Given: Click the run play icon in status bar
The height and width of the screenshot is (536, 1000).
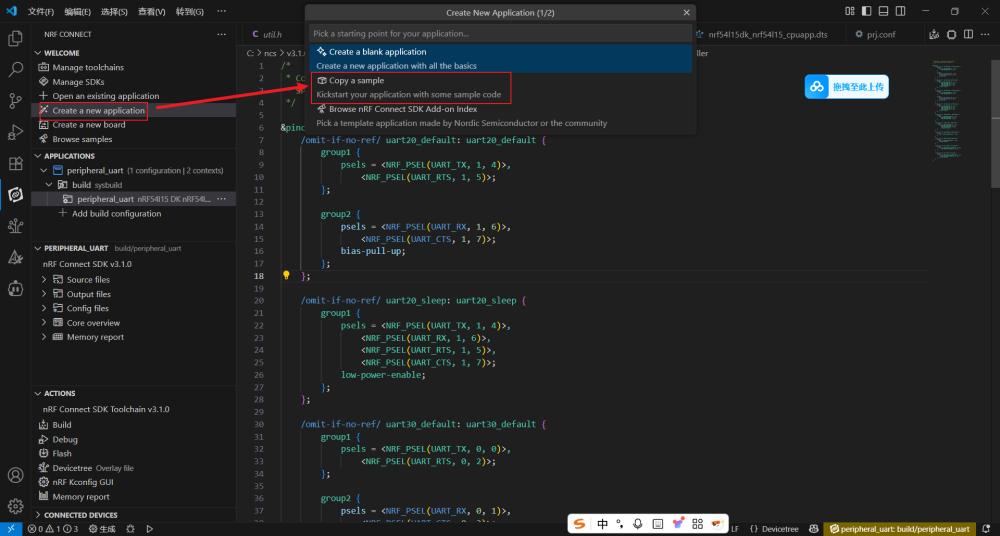Looking at the screenshot, I should (150, 529).
